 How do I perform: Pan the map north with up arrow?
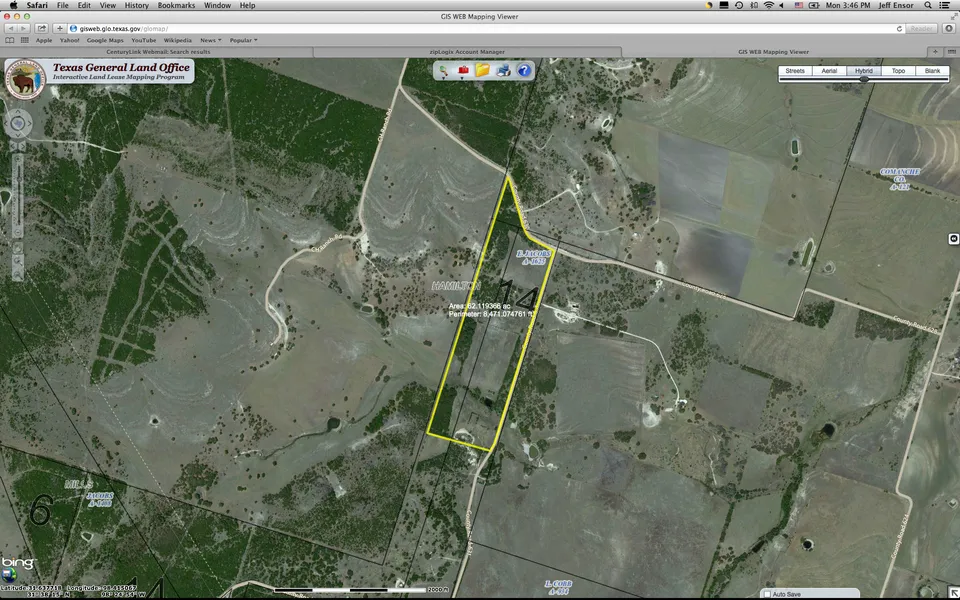[x=19, y=113]
